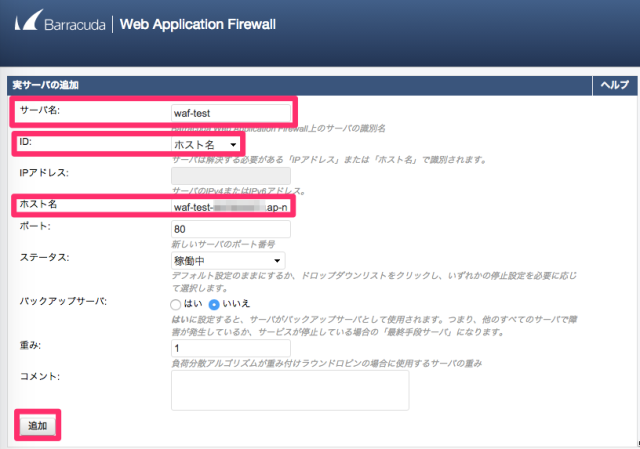The image size is (640, 449).
Task: Select the はい backup server radio
Action: pyautogui.click(x=176, y=304)
